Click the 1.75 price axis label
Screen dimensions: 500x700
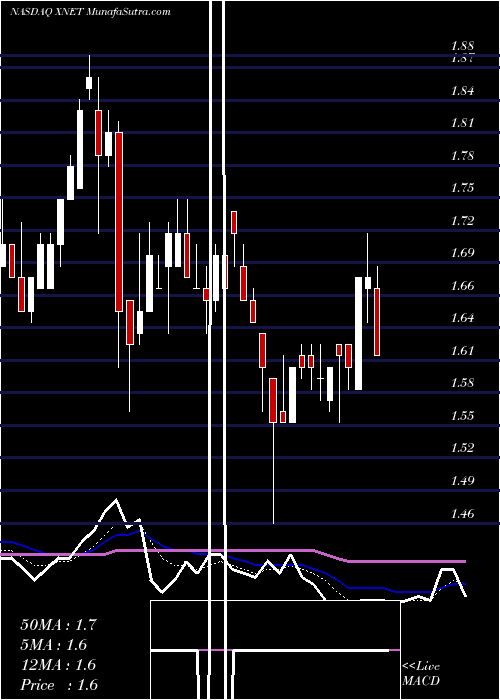[x=462, y=188]
